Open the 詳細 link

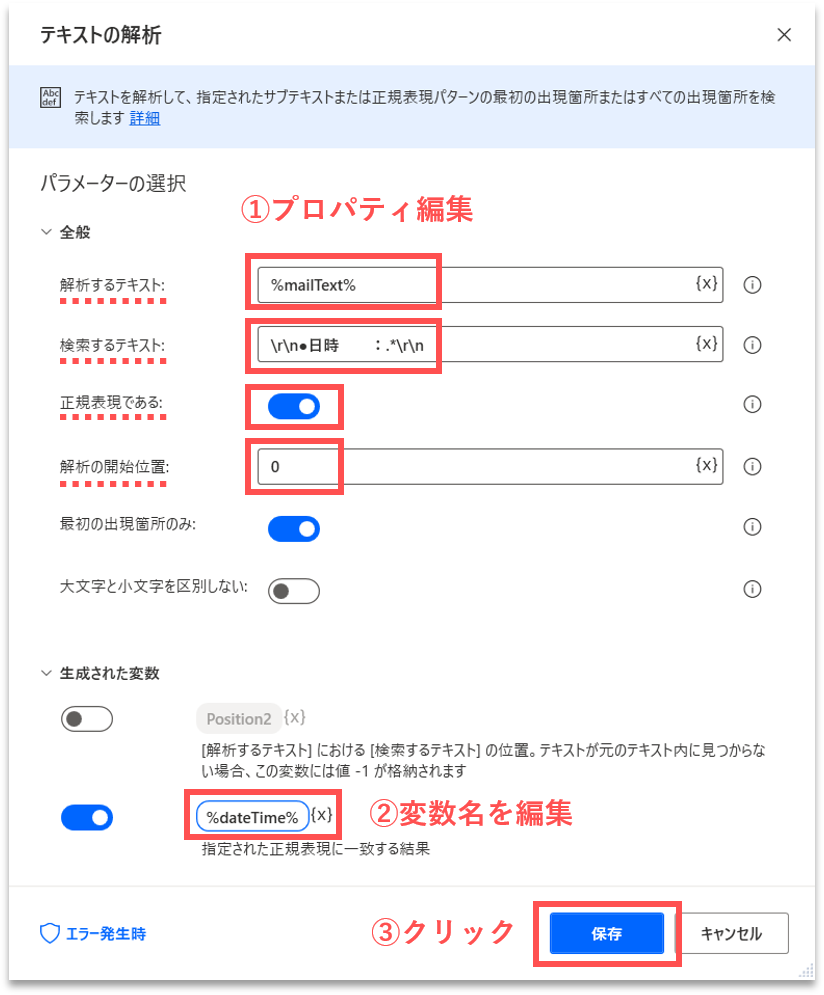(x=145, y=118)
